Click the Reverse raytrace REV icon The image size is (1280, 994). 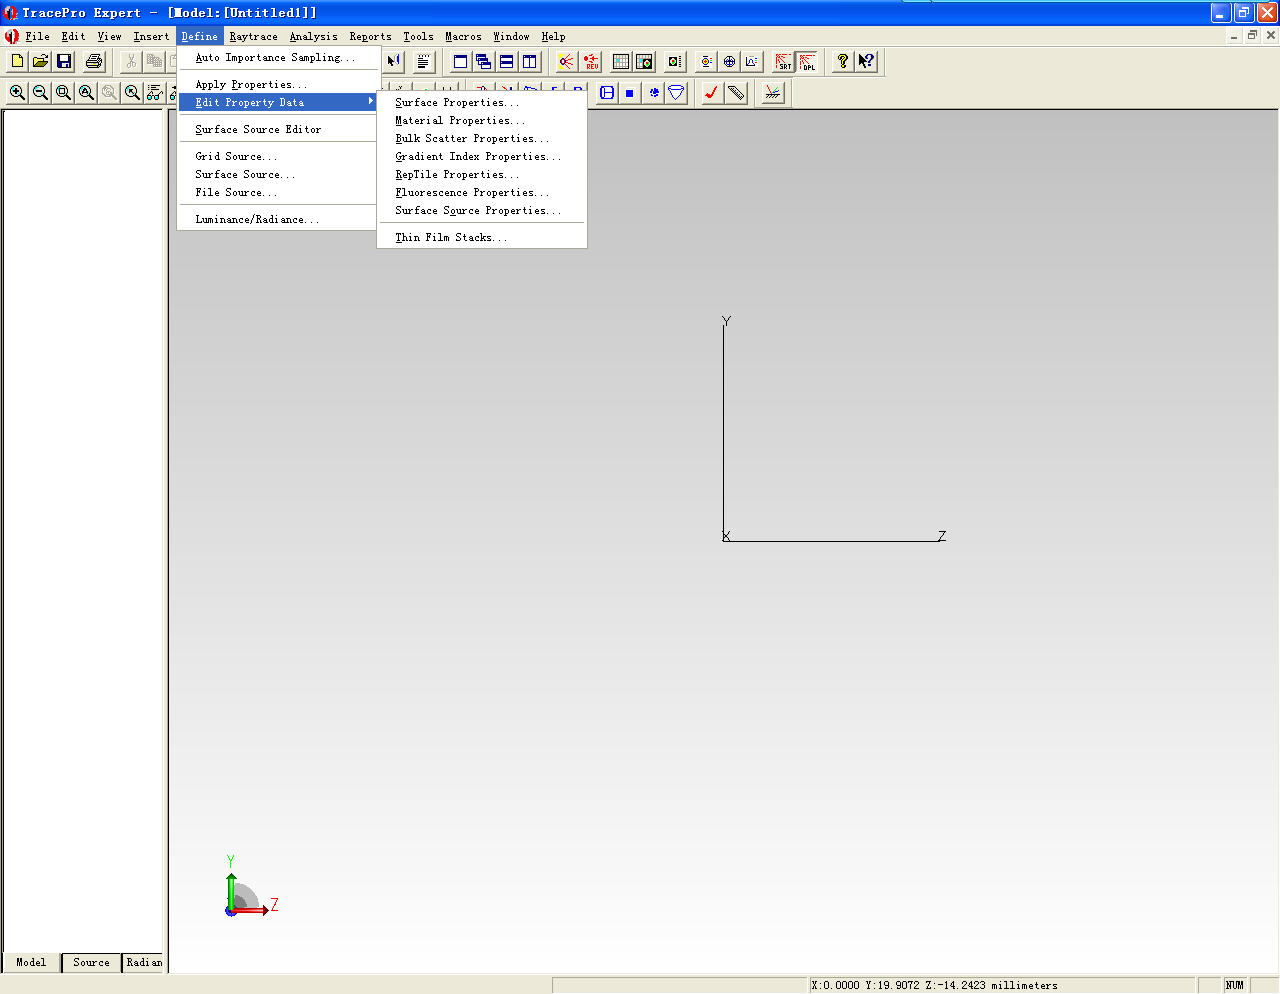coord(590,61)
